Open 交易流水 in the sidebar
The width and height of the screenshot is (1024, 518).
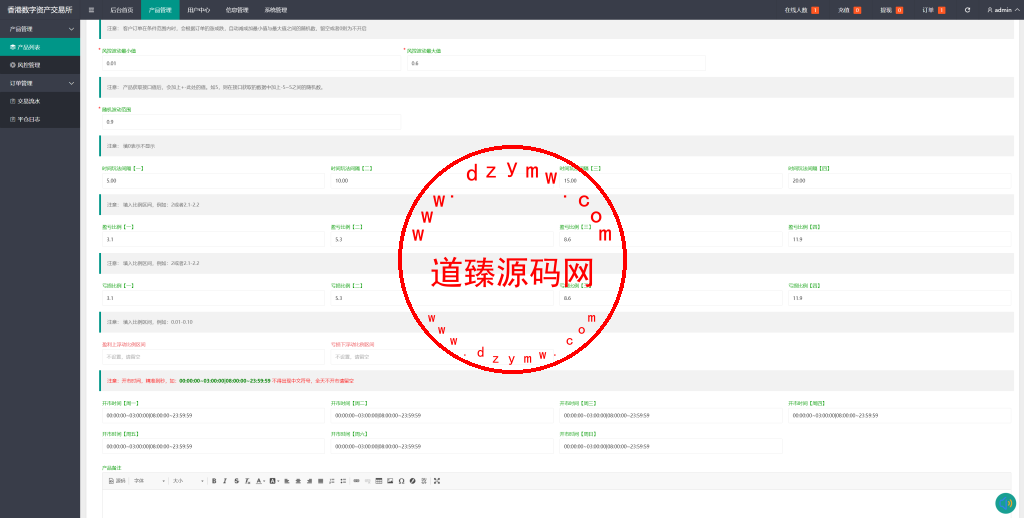[40, 101]
